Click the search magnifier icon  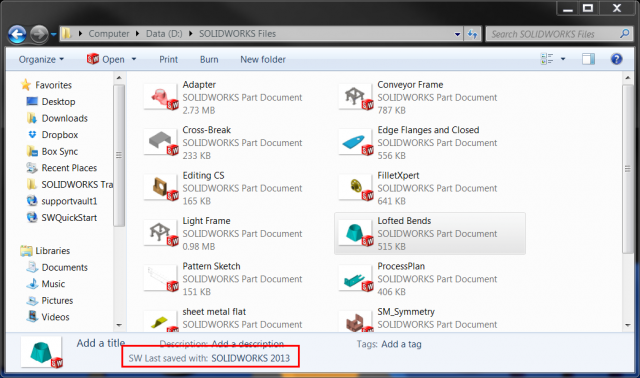pos(624,34)
